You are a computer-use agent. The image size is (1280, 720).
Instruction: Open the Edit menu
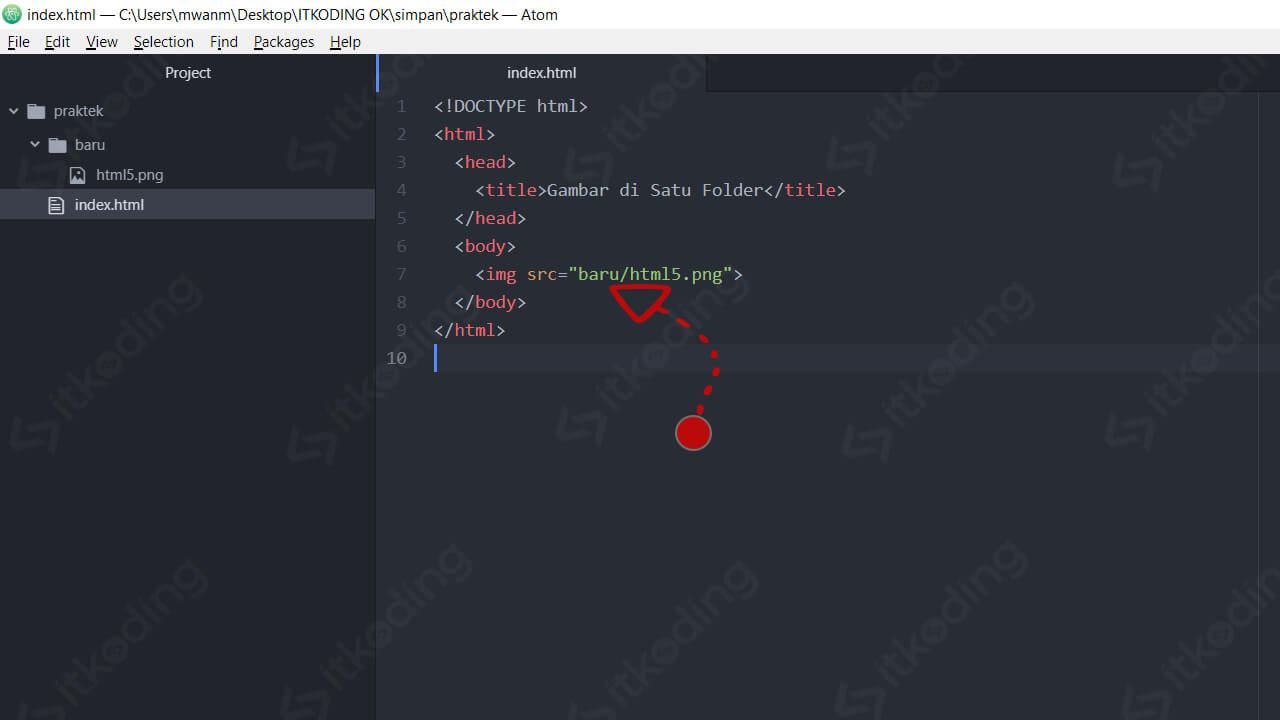pos(57,42)
